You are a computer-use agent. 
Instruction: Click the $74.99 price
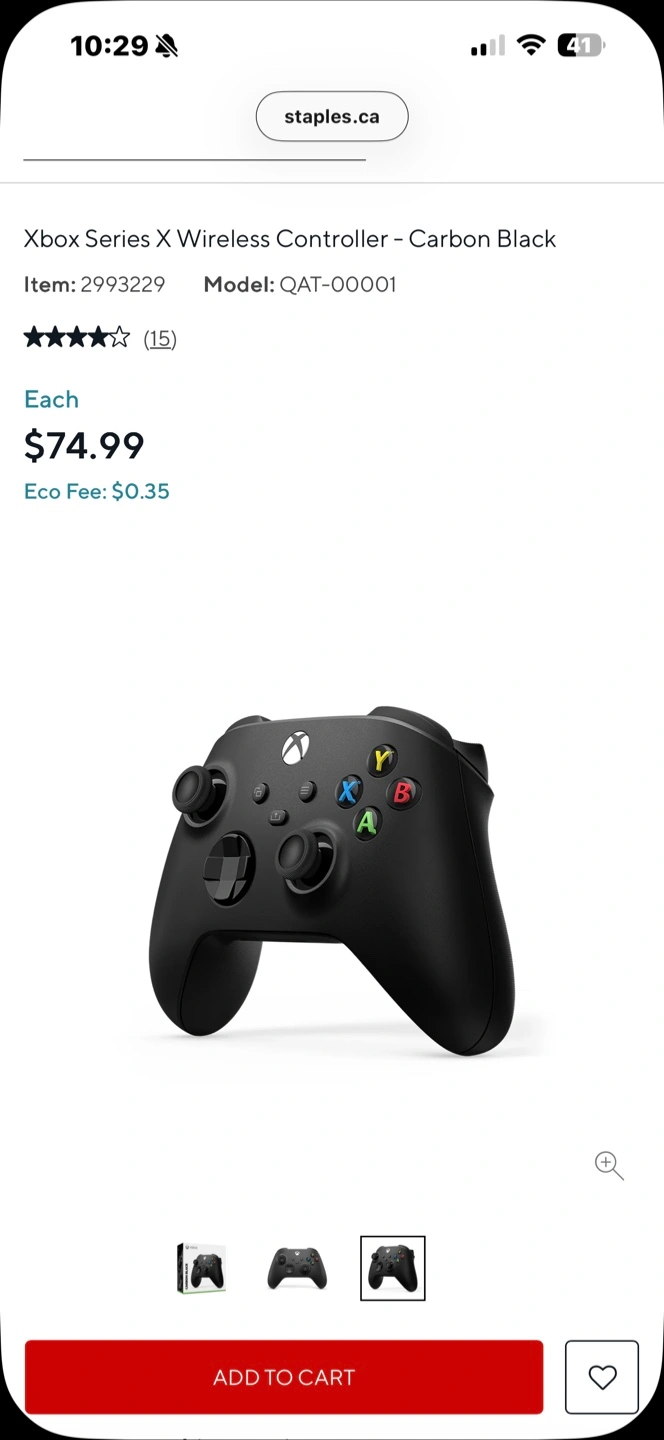pyautogui.click(x=84, y=445)
